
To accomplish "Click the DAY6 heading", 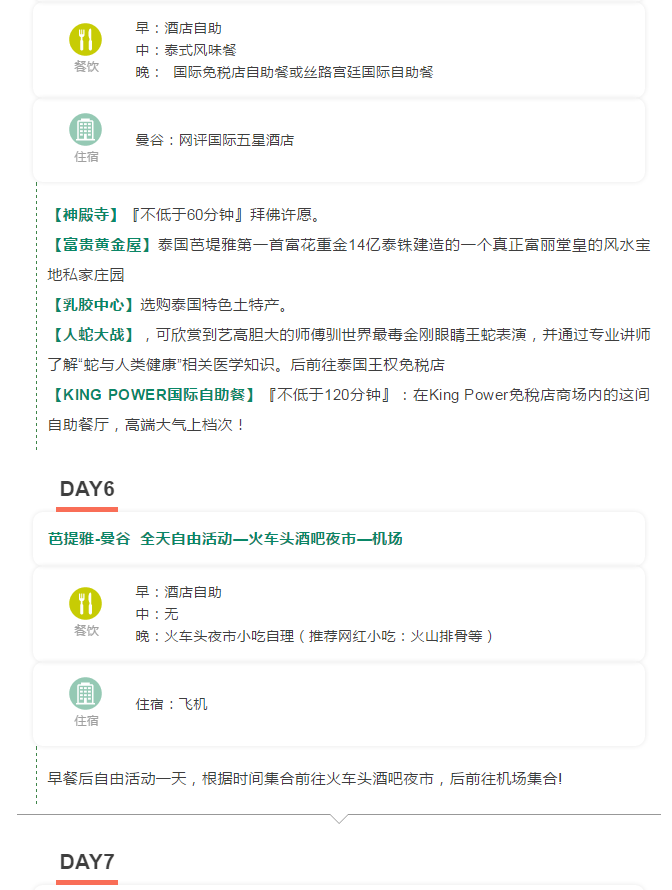I will tap(87, 489).
